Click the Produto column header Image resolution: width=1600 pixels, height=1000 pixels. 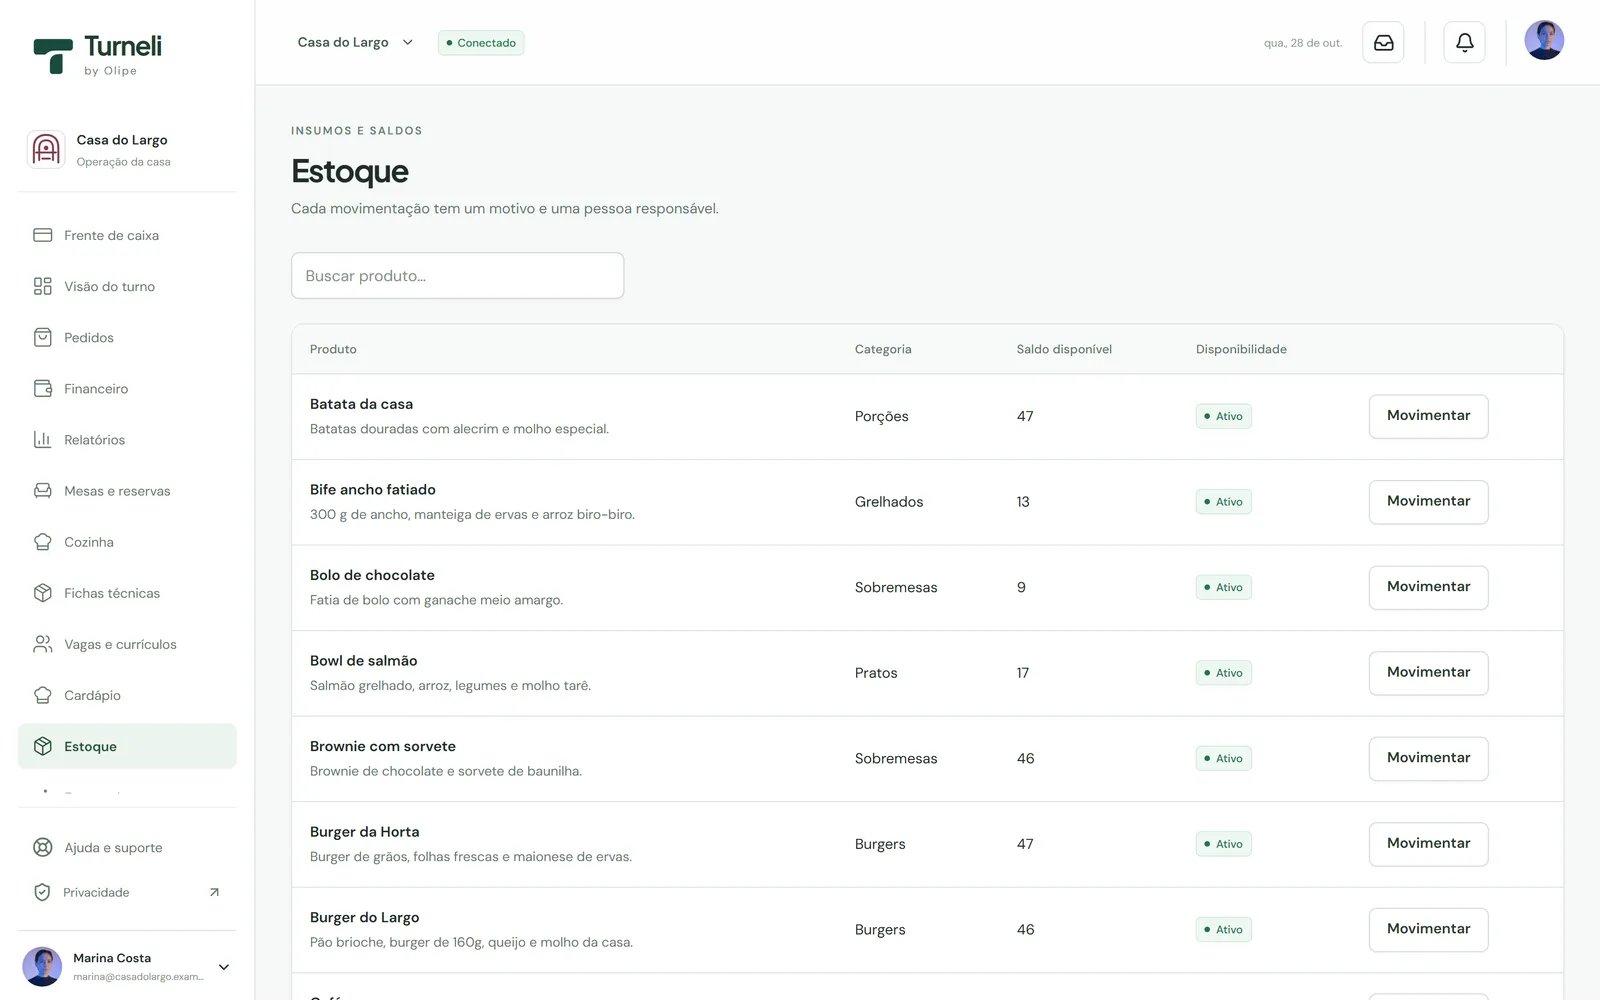coord(333,349)
